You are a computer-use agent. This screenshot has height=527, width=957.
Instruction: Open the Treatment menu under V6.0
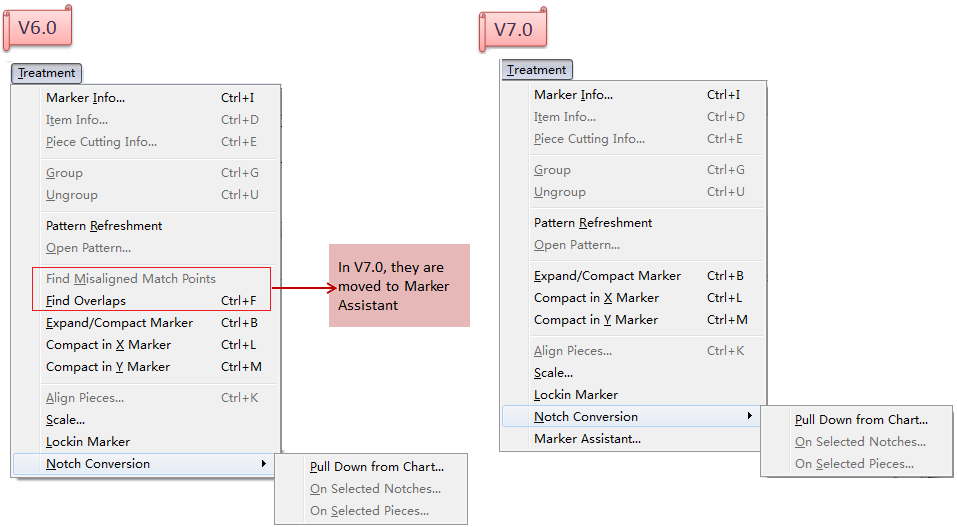[46, 73]
